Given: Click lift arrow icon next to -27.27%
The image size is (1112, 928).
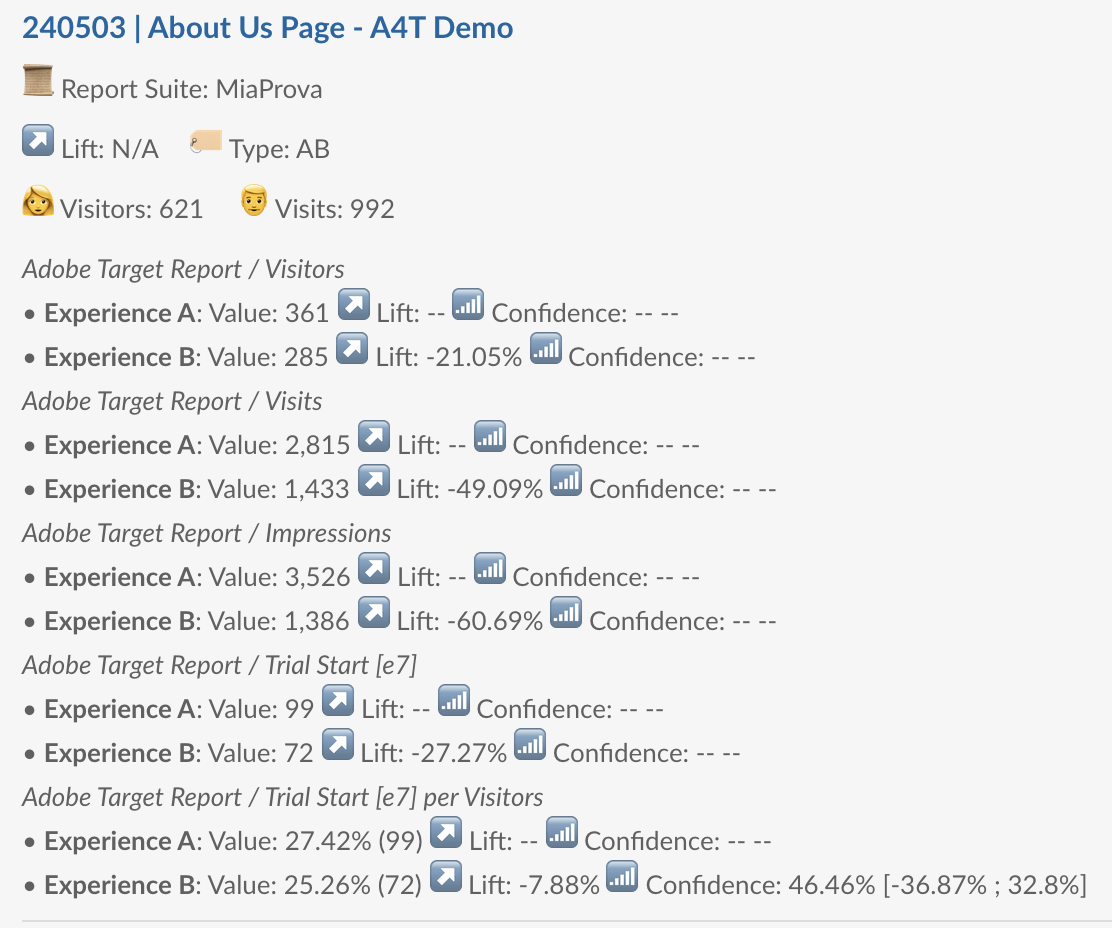Looking at the screenshot, I should coord(338,744).
